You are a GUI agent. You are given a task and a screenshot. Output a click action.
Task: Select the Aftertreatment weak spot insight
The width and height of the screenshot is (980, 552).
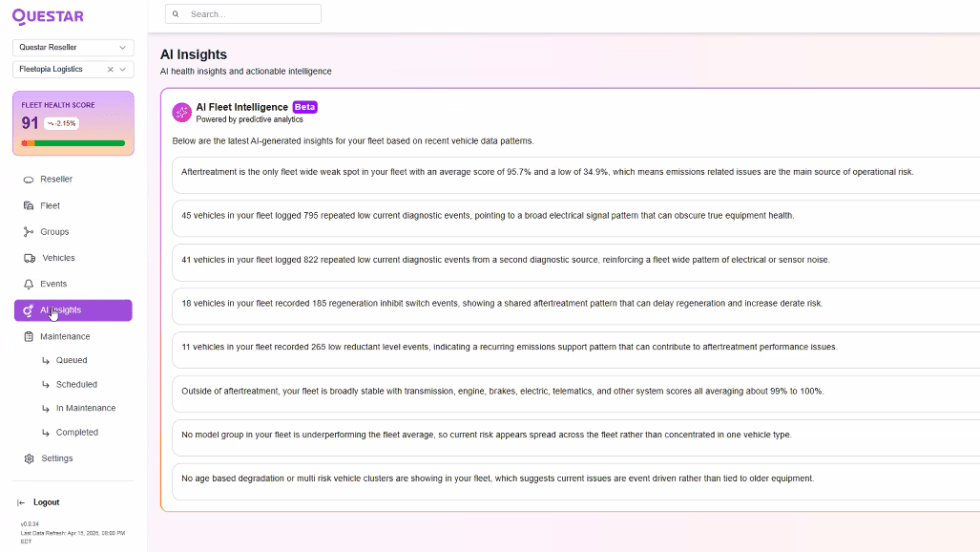pos(575,174)
